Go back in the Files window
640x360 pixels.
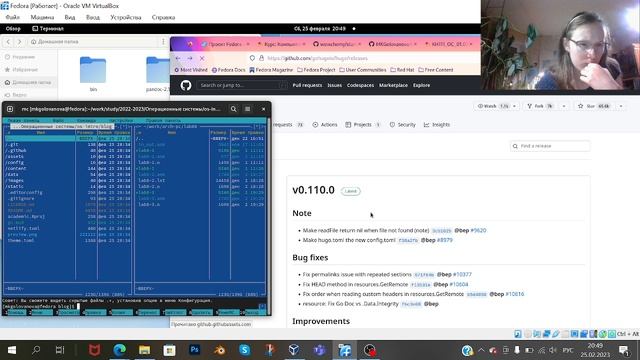[x=8, y=42]
